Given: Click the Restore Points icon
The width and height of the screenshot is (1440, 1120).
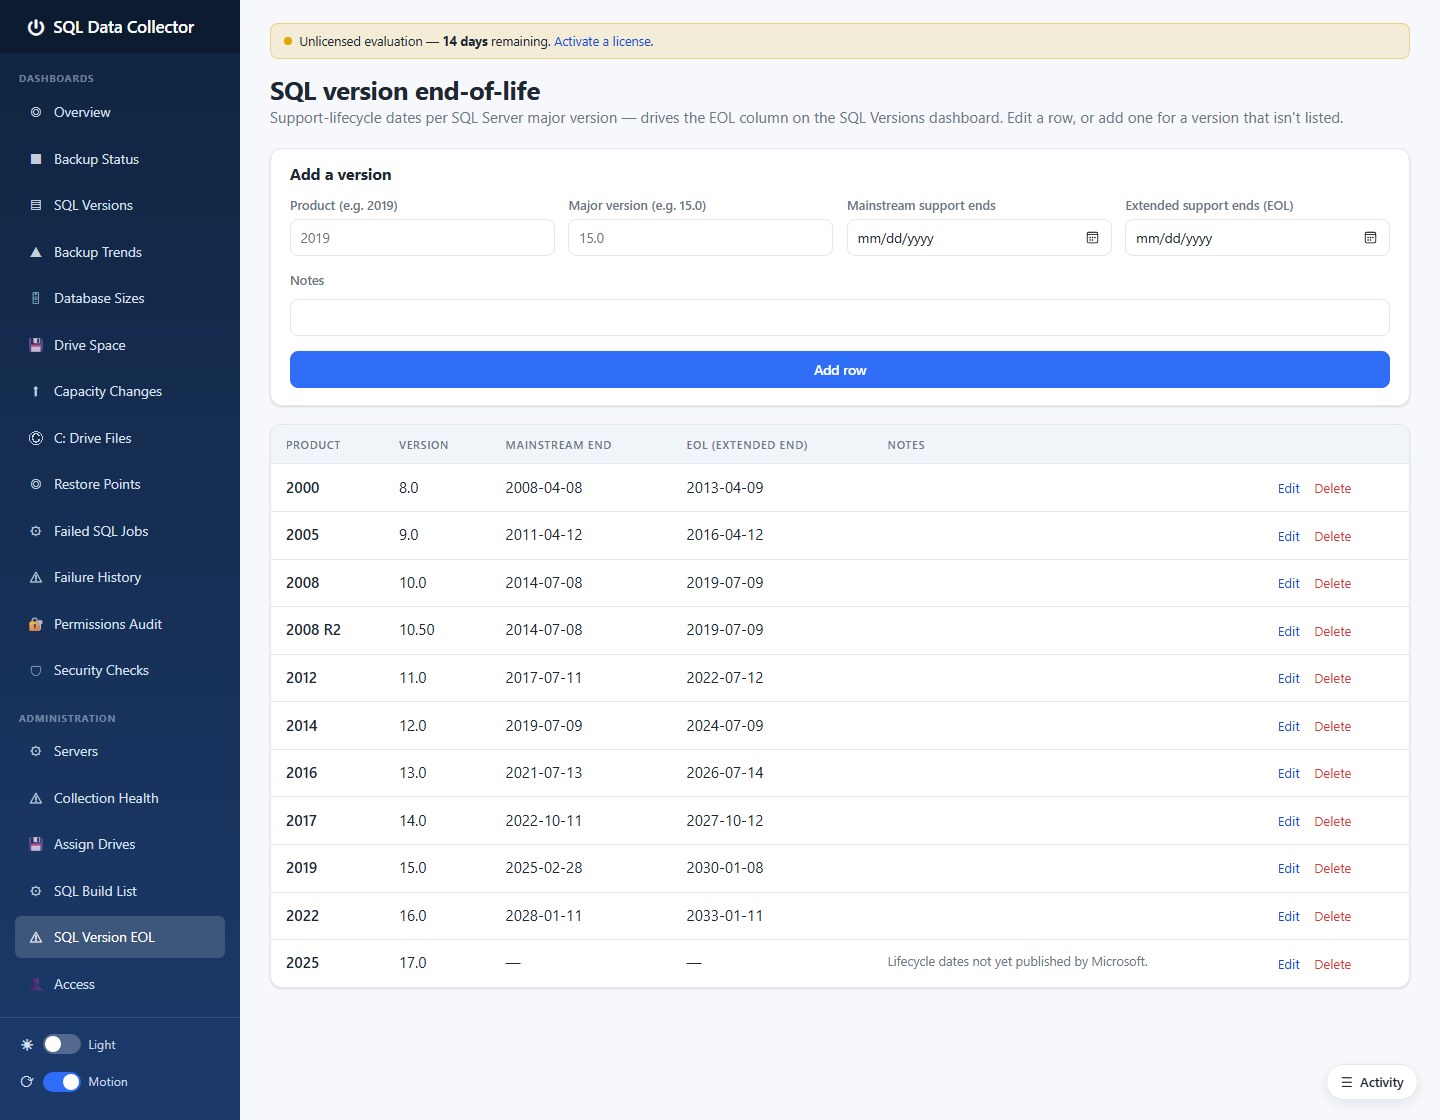Looking at the screenshot, I should click(36, 485).
